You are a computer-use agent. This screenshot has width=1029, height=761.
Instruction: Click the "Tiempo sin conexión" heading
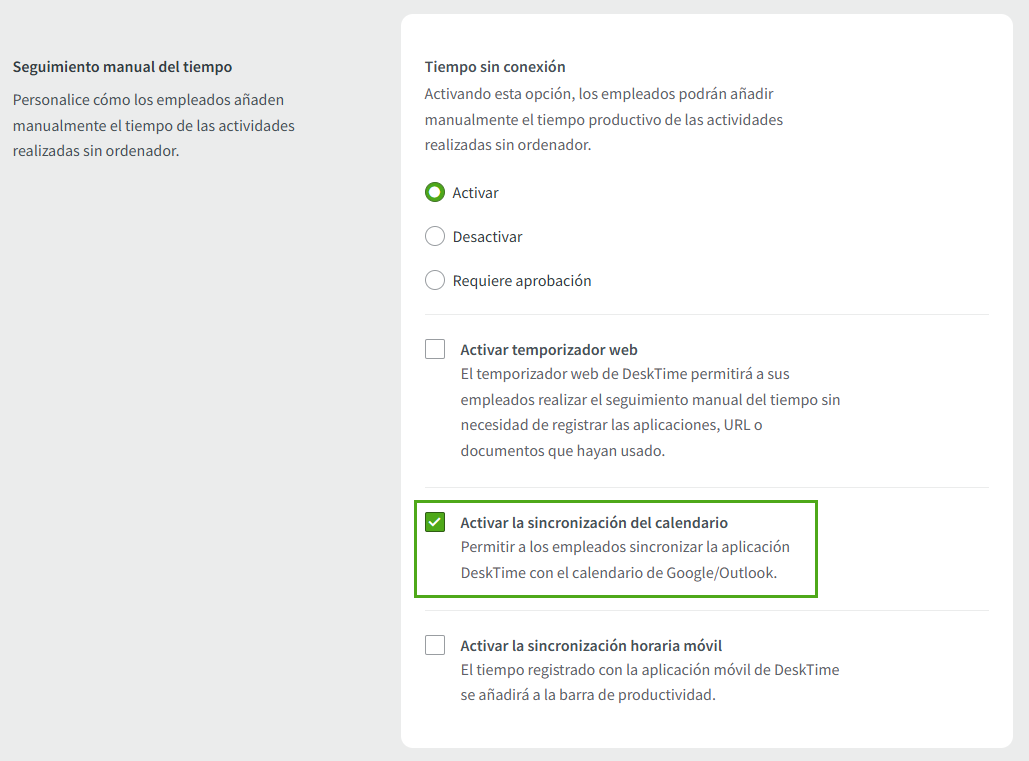(x=495, y=66)
